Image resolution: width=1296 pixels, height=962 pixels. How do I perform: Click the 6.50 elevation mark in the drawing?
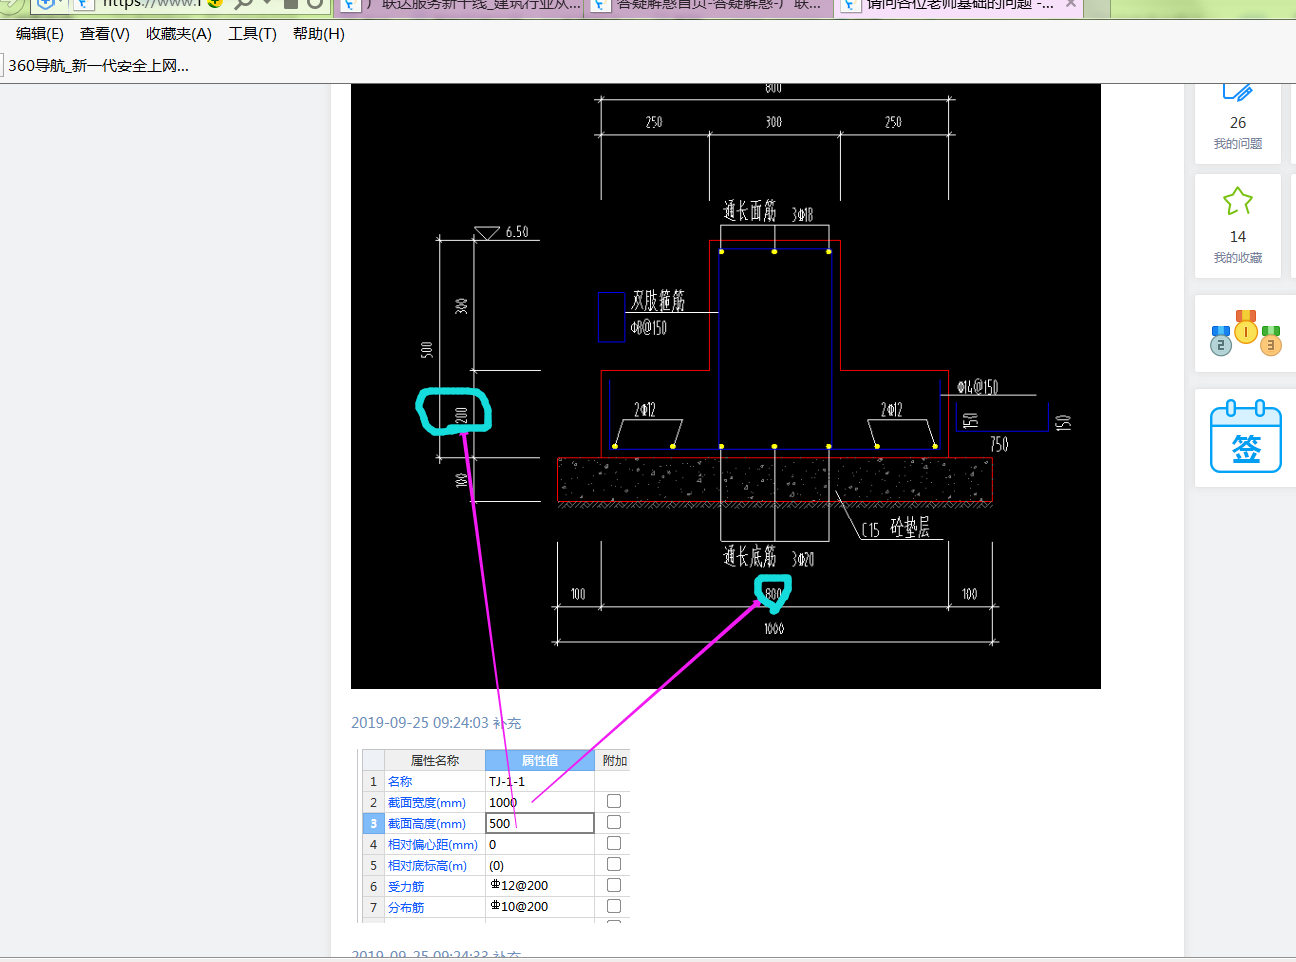pos(517,232)
